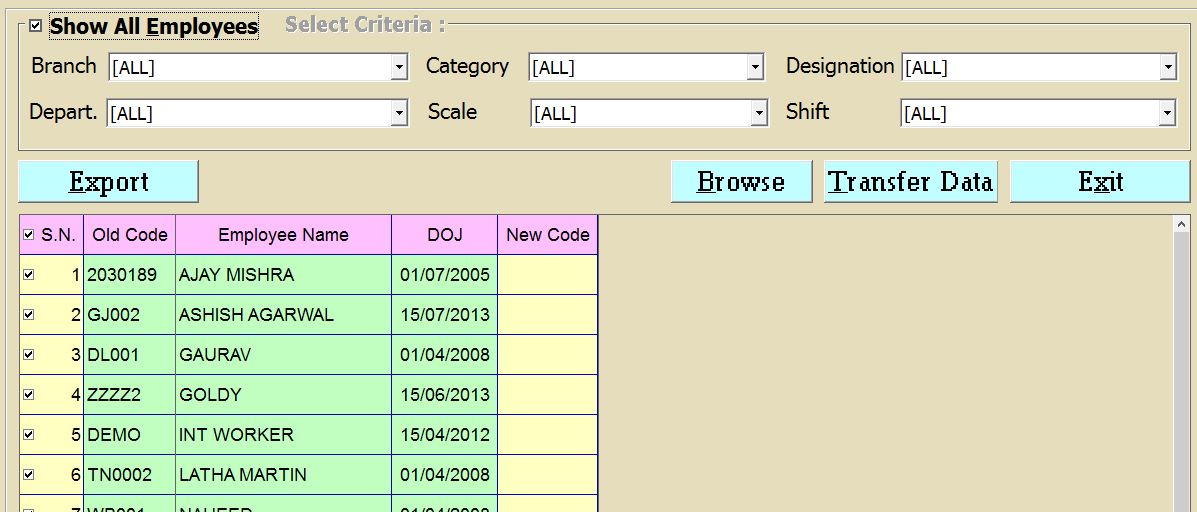Toggle the checkbox for LATHA MARTIN row
This screenshot has width=1197, height=512.
[28, 474]
